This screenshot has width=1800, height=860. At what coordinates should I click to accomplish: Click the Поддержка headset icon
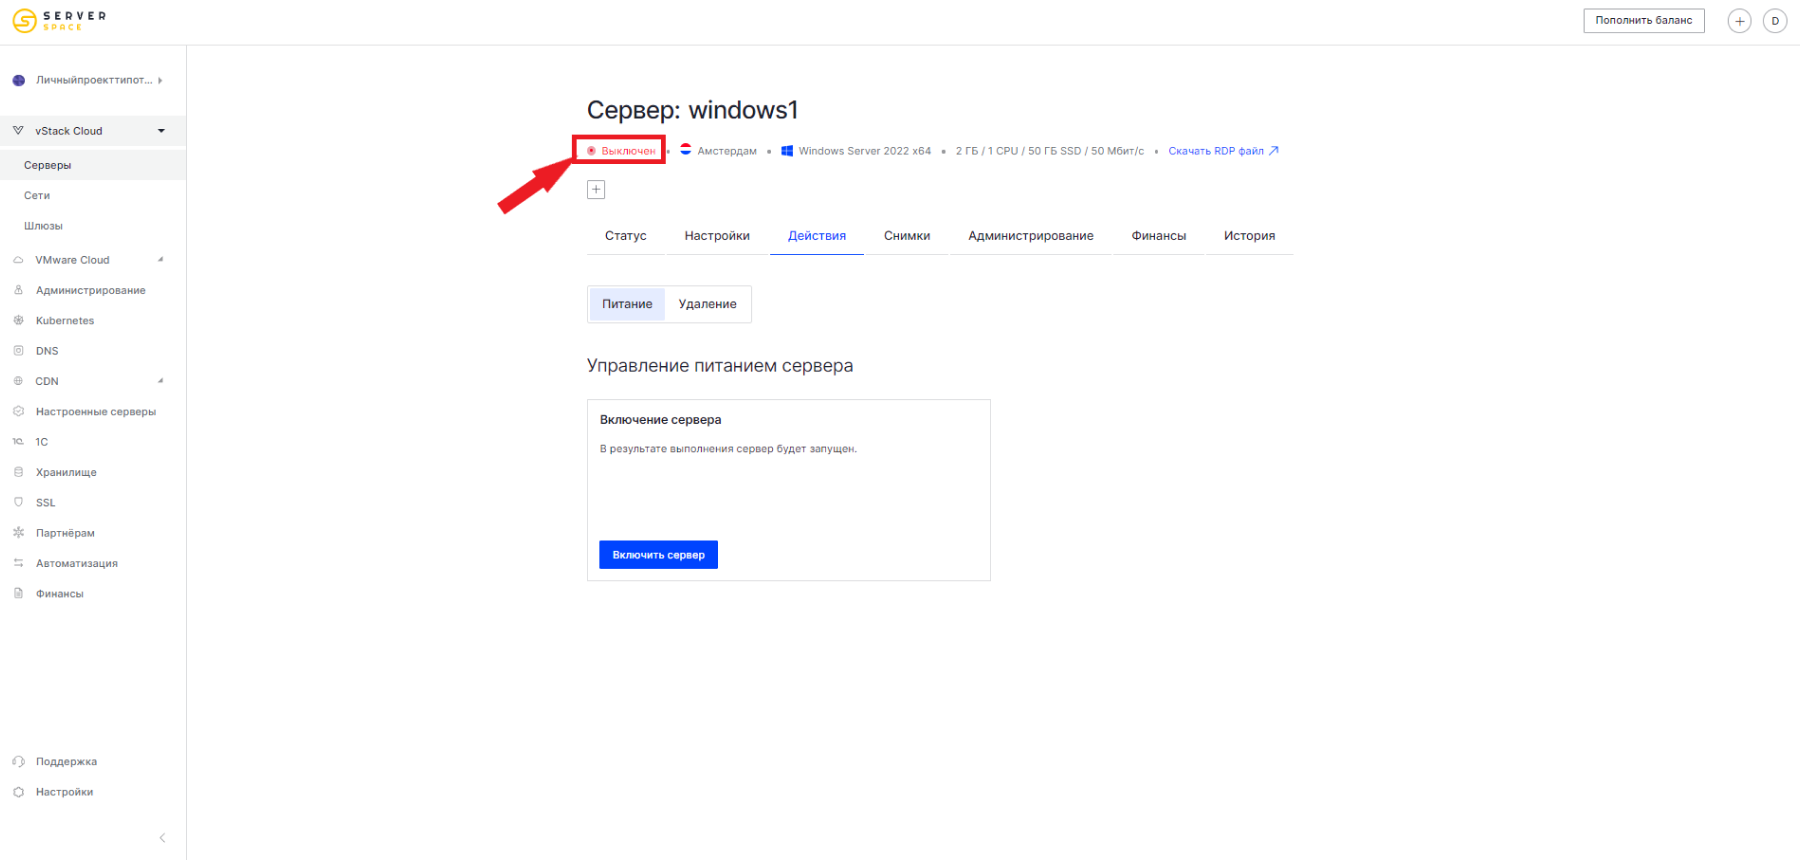(18, 761)
